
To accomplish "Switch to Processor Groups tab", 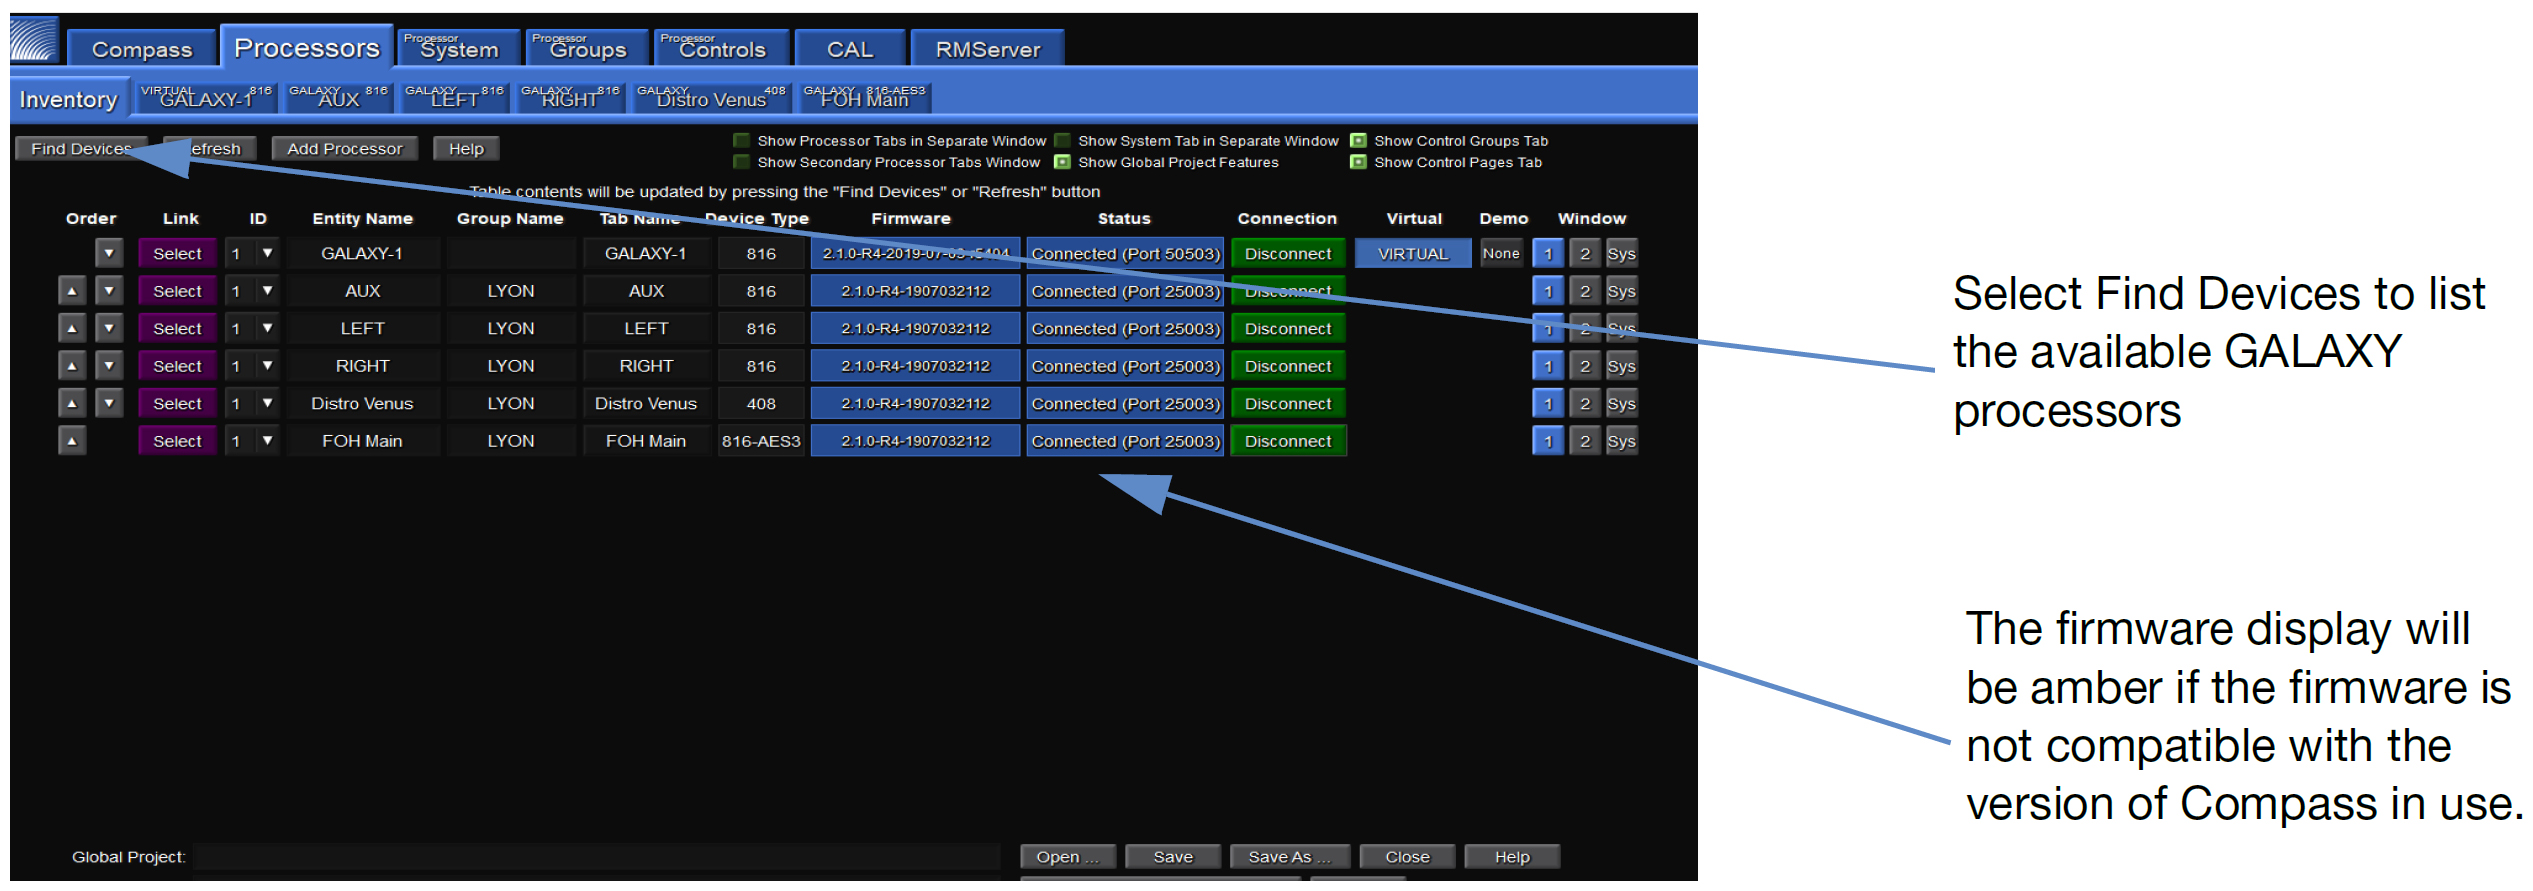I will [587, 48].
